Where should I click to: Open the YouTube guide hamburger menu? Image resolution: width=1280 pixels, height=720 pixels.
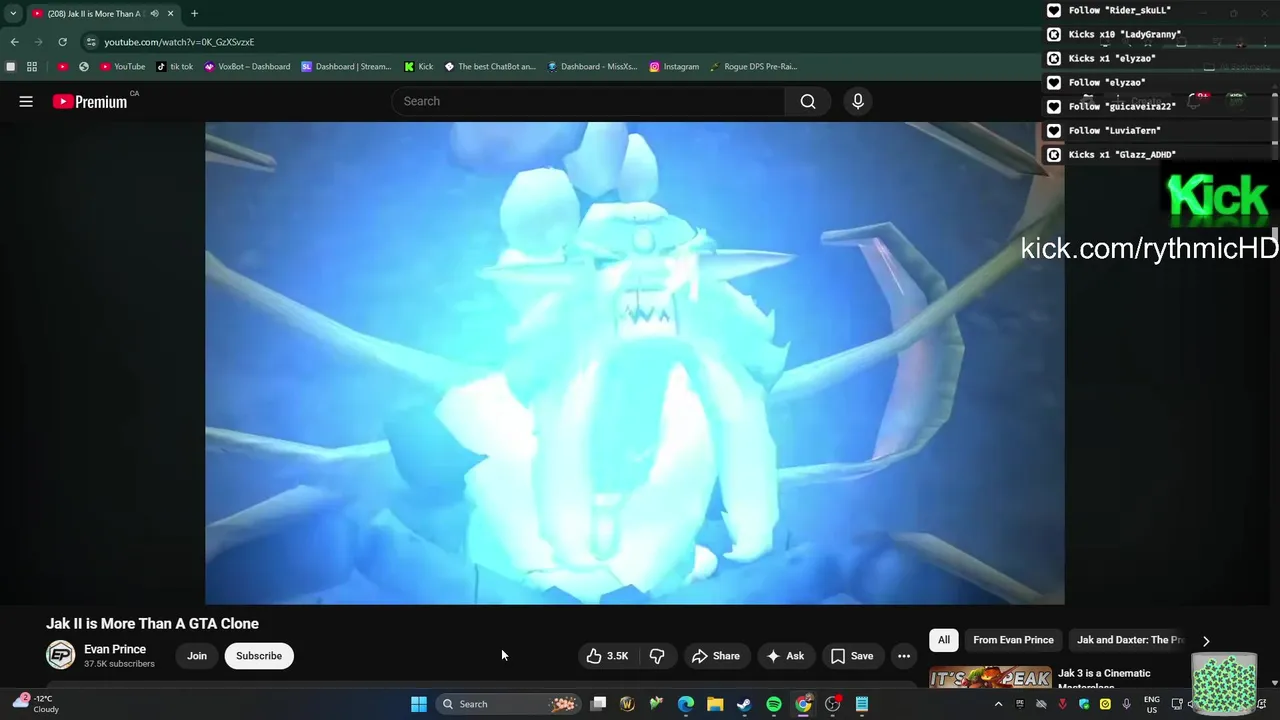pyautogui.click(x=26, y=101)
